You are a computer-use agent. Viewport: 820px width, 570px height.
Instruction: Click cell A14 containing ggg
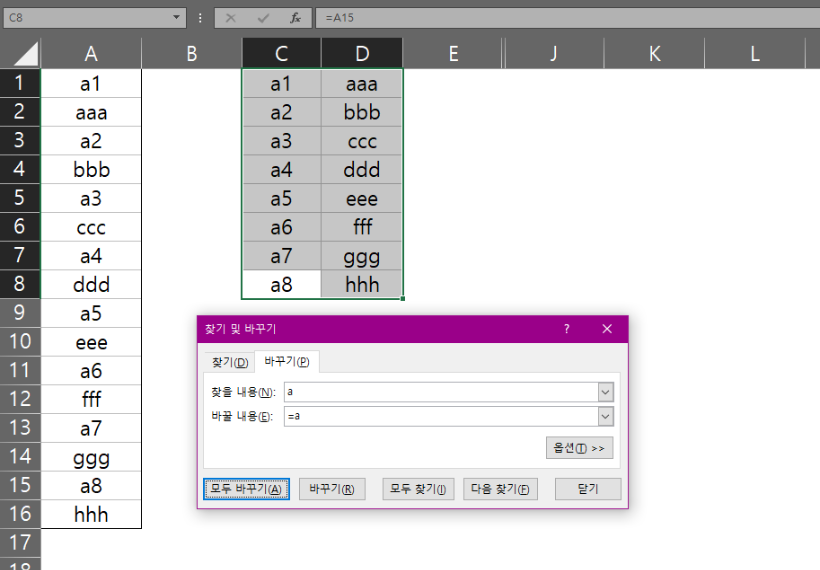pos(91,457)
